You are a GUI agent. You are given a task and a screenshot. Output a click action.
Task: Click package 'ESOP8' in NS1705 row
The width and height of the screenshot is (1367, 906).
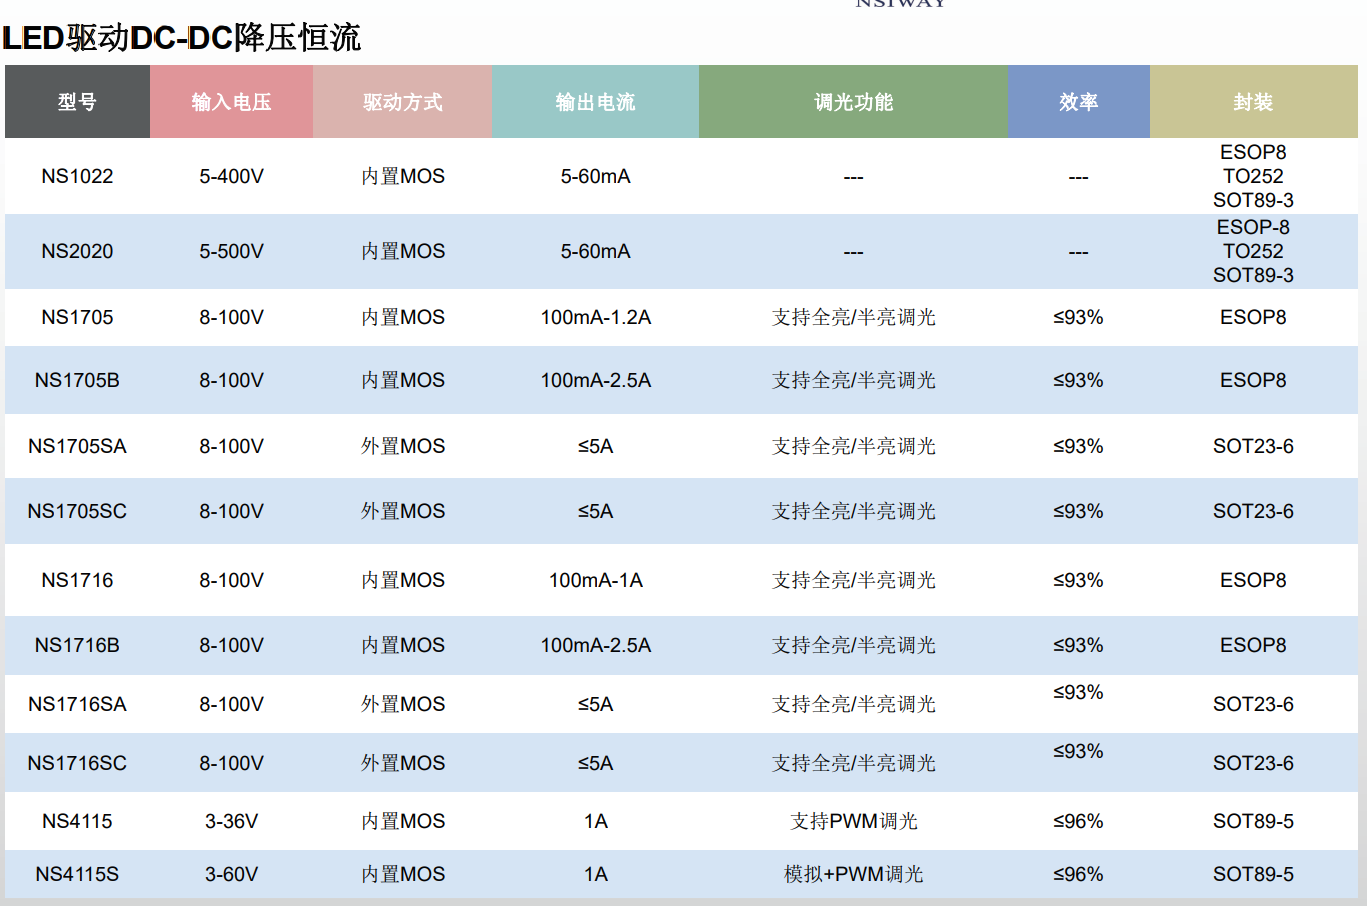point(1253,317)
